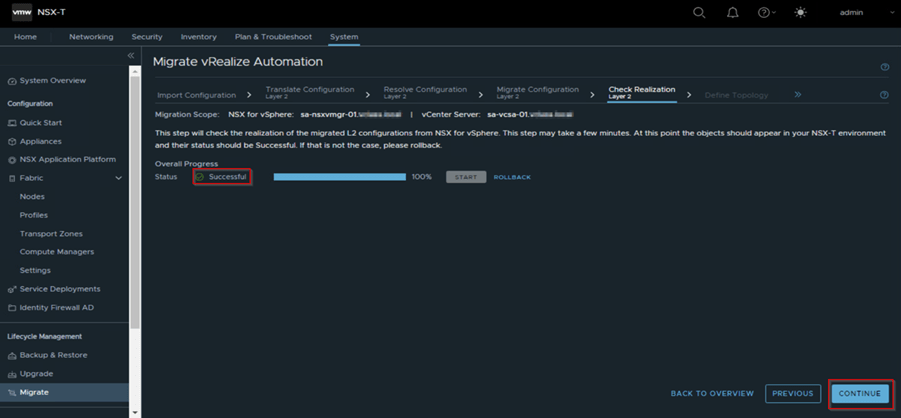Switch to the Plan & Troubleshoot tab
This screenshot has height=418, width=901.
(x=273, y=37)
